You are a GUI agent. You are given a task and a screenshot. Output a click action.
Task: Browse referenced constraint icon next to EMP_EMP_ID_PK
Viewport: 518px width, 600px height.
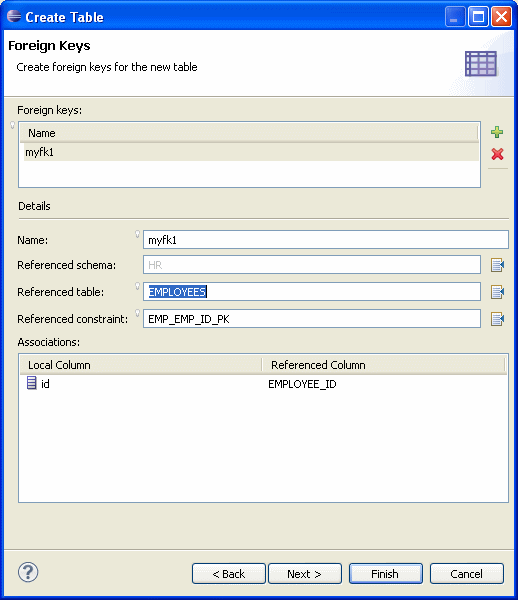[497, 319]
